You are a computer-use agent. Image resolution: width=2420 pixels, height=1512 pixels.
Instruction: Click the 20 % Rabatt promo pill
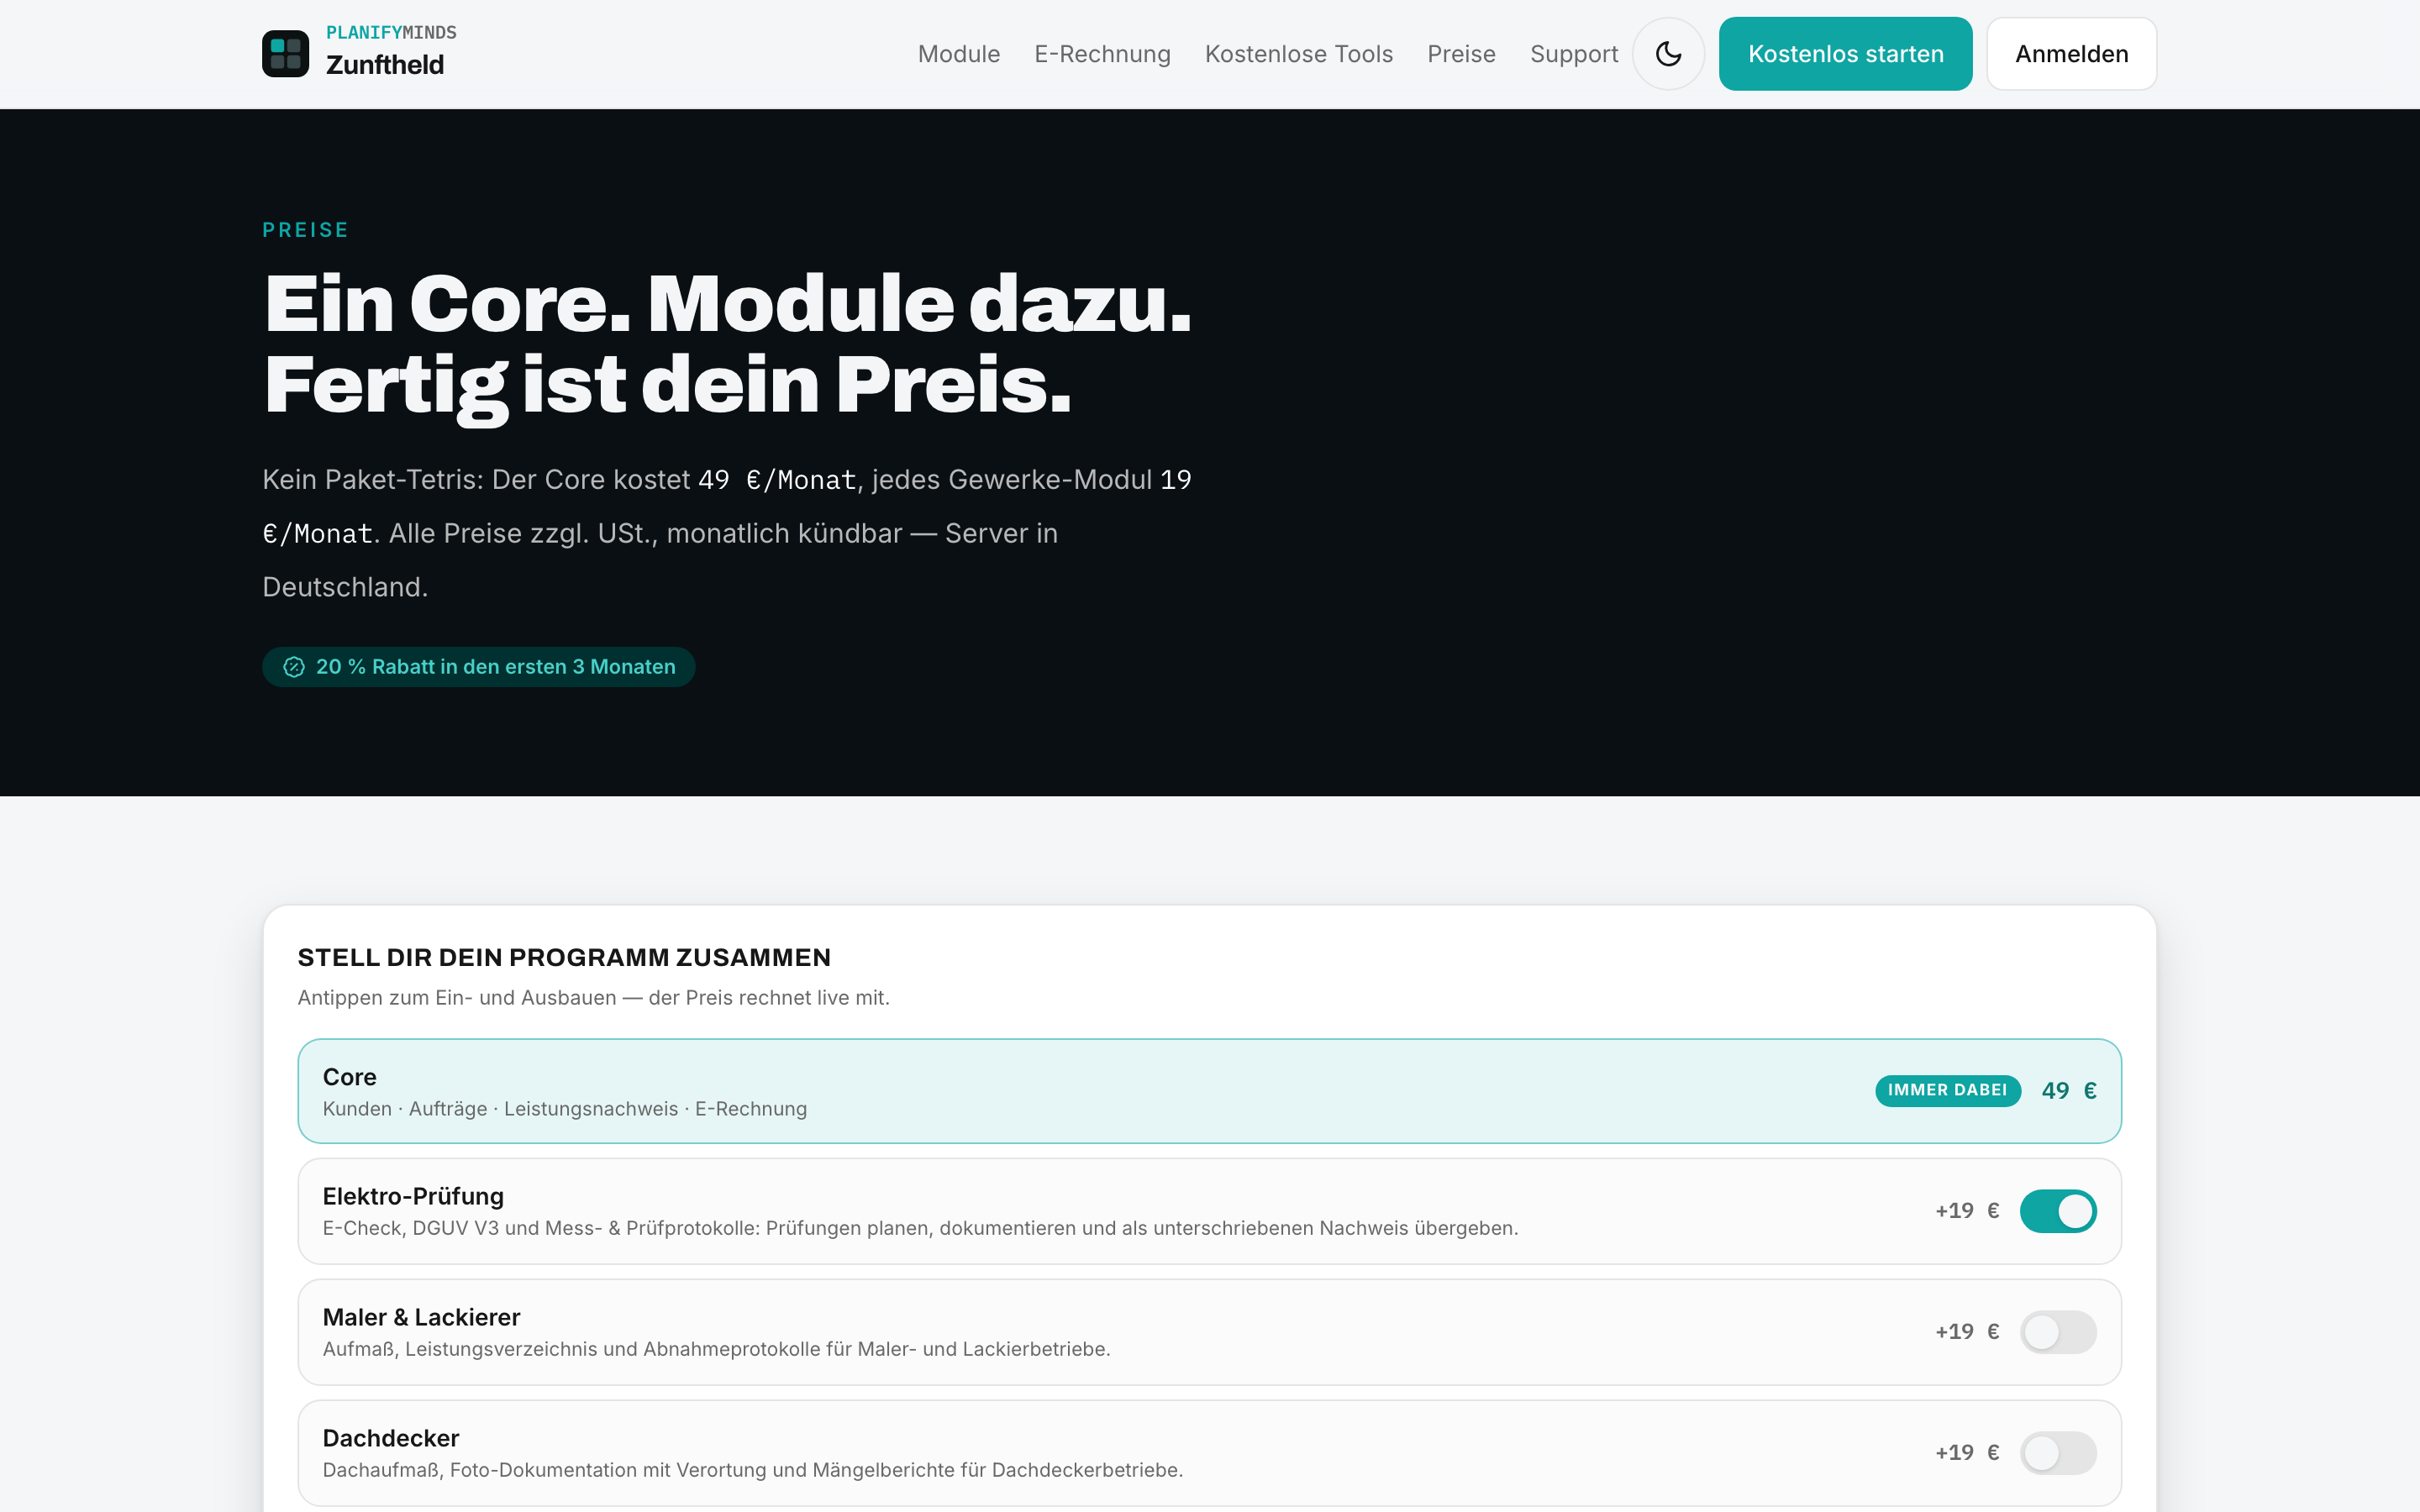point(478,667)
